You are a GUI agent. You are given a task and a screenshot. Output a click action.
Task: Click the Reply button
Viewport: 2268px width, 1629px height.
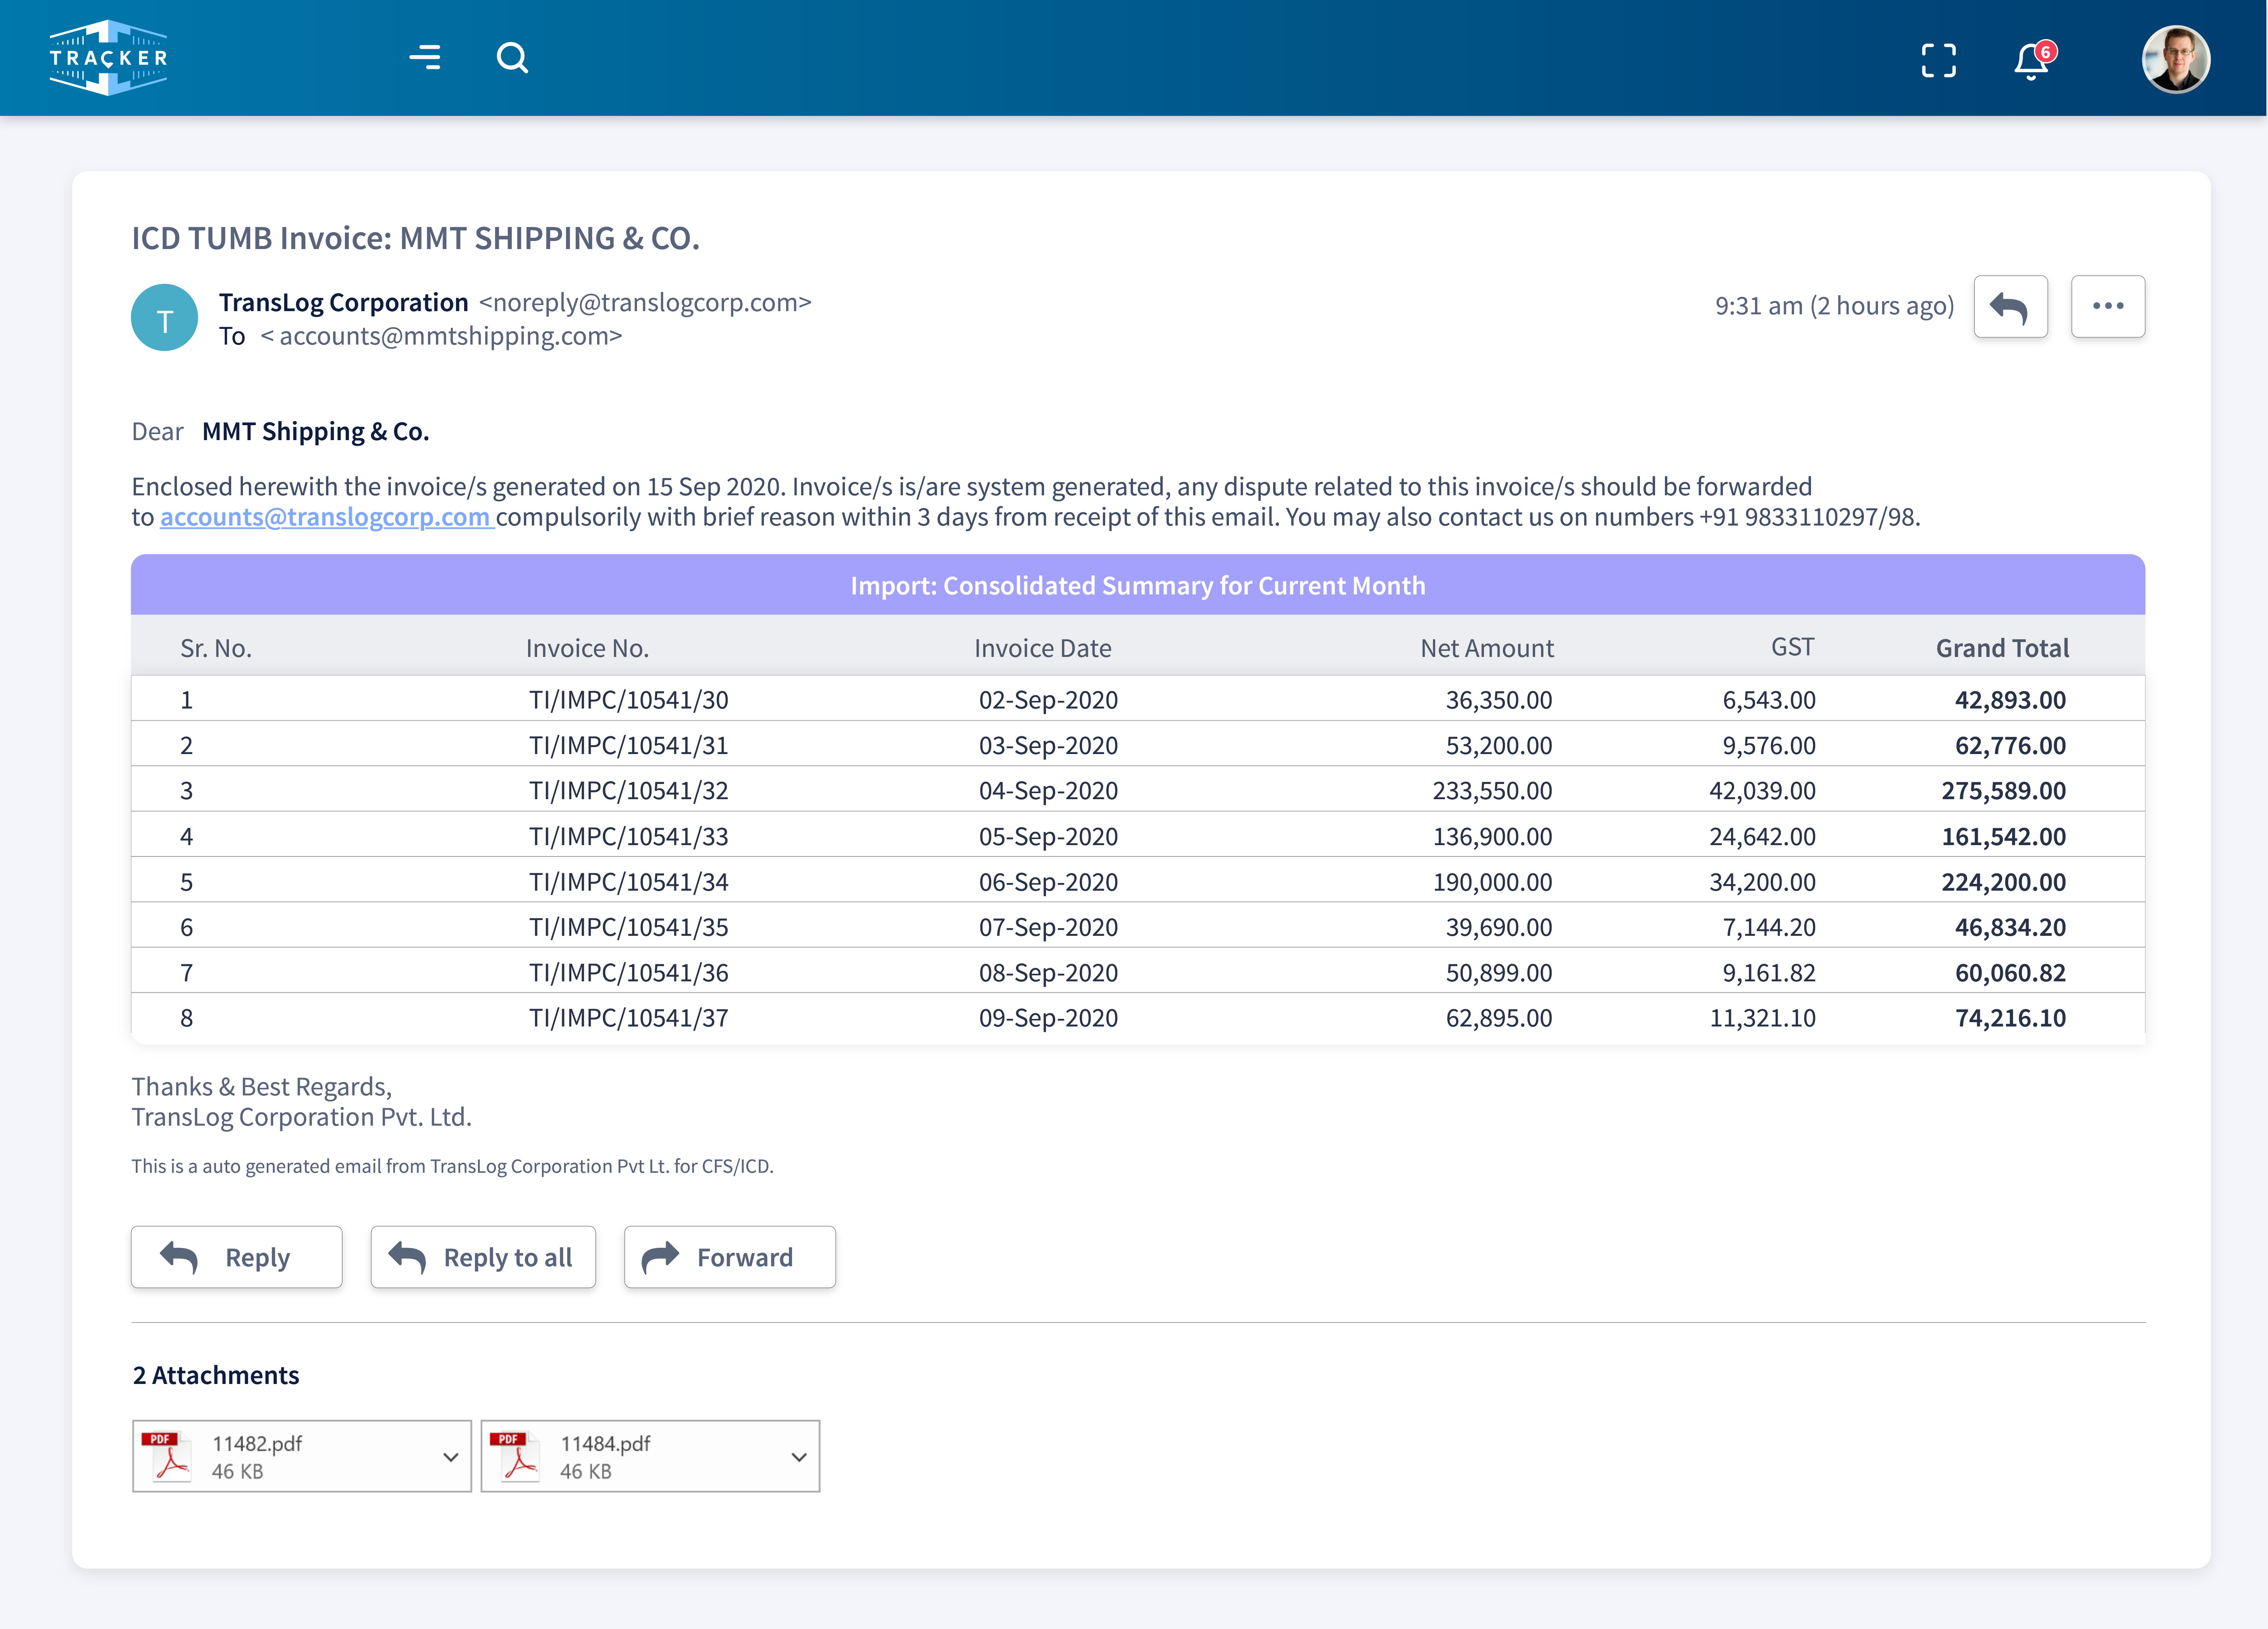point(236,1257)
